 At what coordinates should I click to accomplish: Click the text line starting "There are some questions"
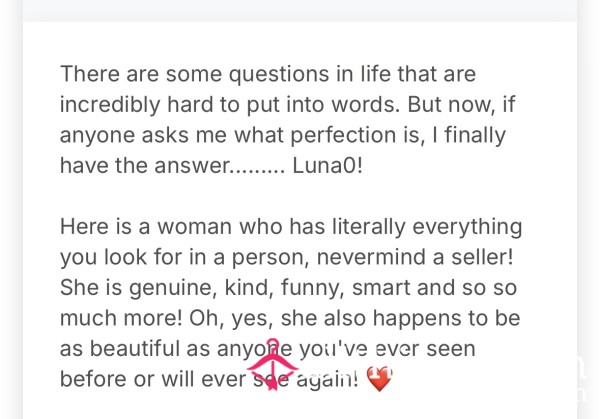(268, 74)
